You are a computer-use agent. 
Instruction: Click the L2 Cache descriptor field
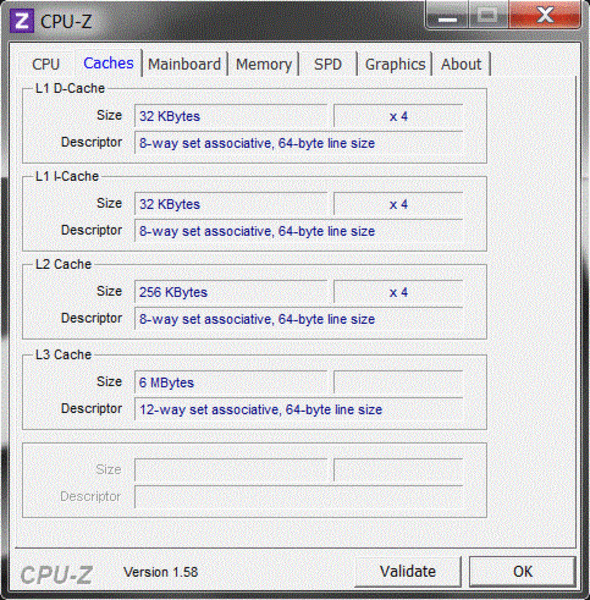click(x=299, y=319)
